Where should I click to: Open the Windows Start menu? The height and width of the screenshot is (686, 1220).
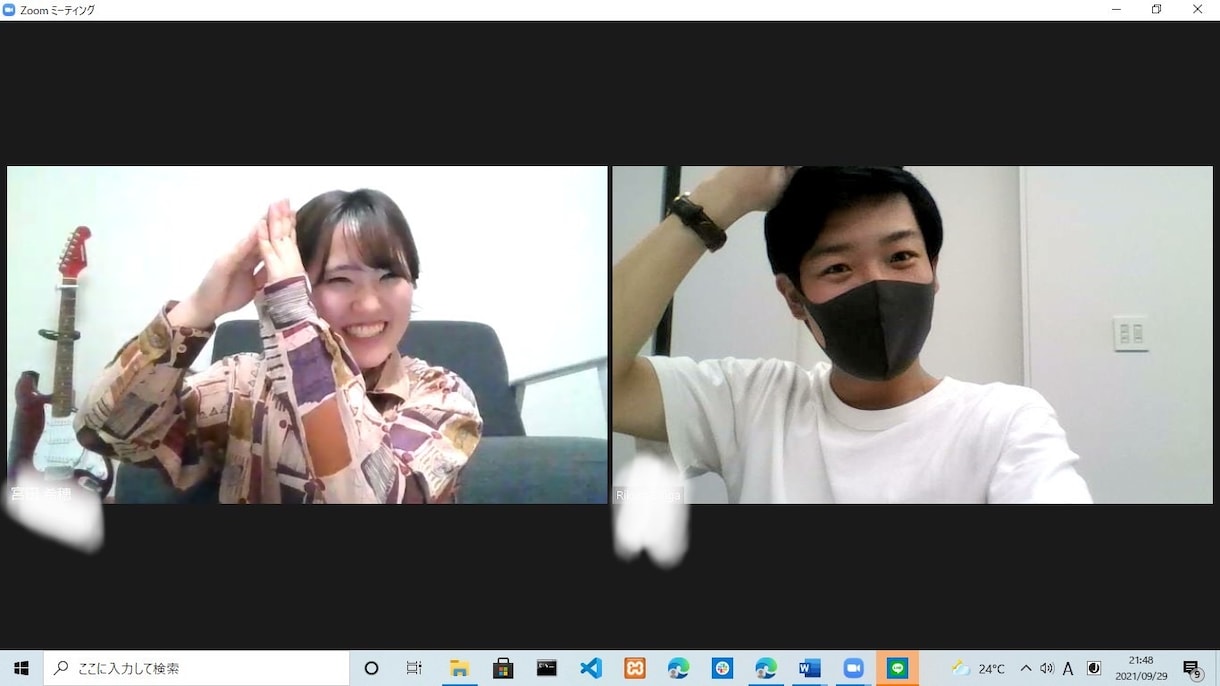pyautogui.click(x=21, y=668)
